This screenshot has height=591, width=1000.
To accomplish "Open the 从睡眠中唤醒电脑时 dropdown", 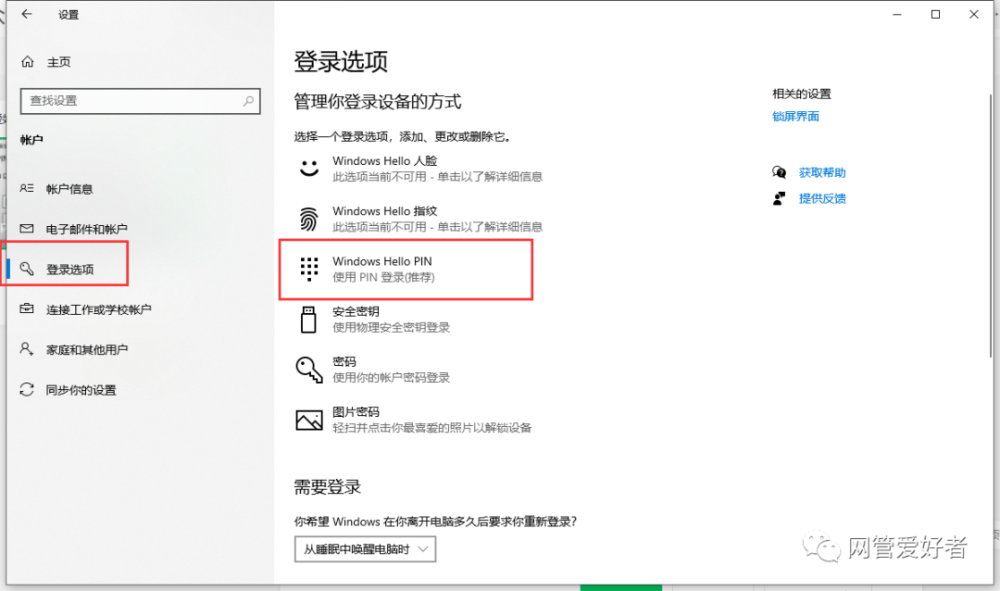I will pos(365,549).
